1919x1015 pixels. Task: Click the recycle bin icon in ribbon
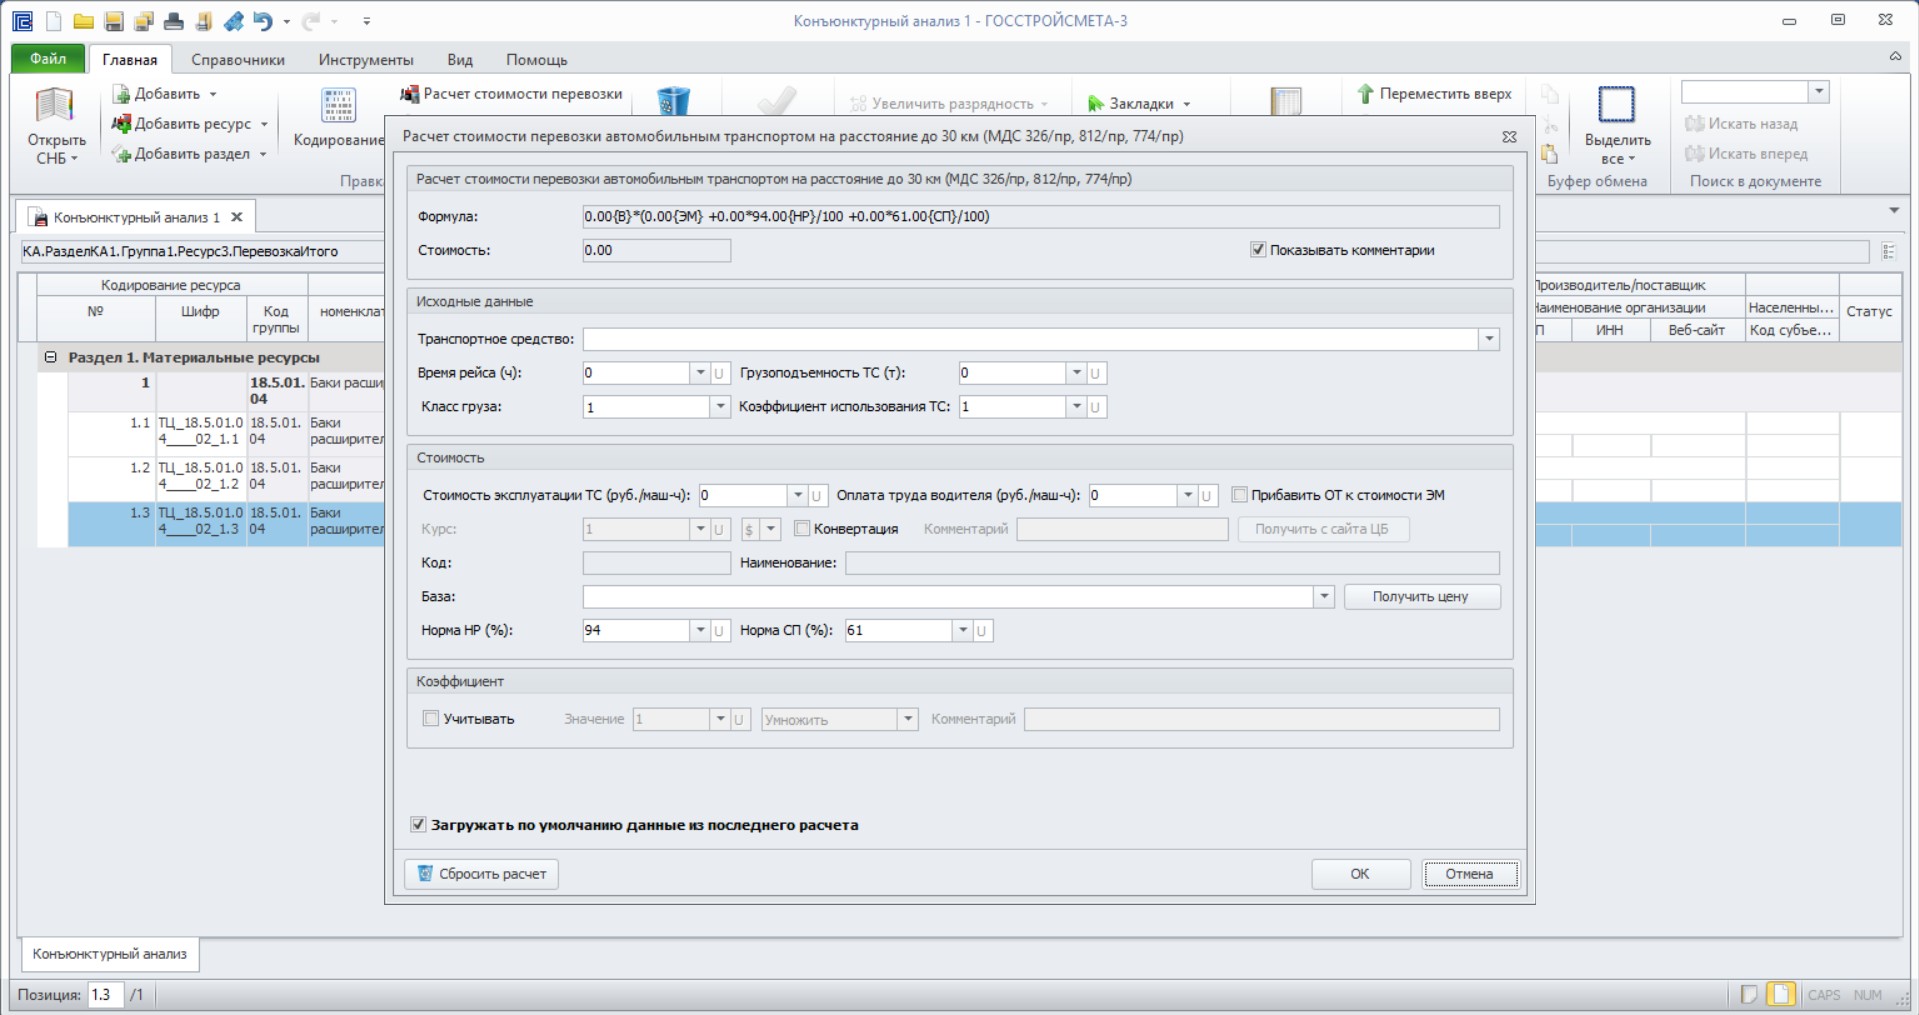coord(673,101)
